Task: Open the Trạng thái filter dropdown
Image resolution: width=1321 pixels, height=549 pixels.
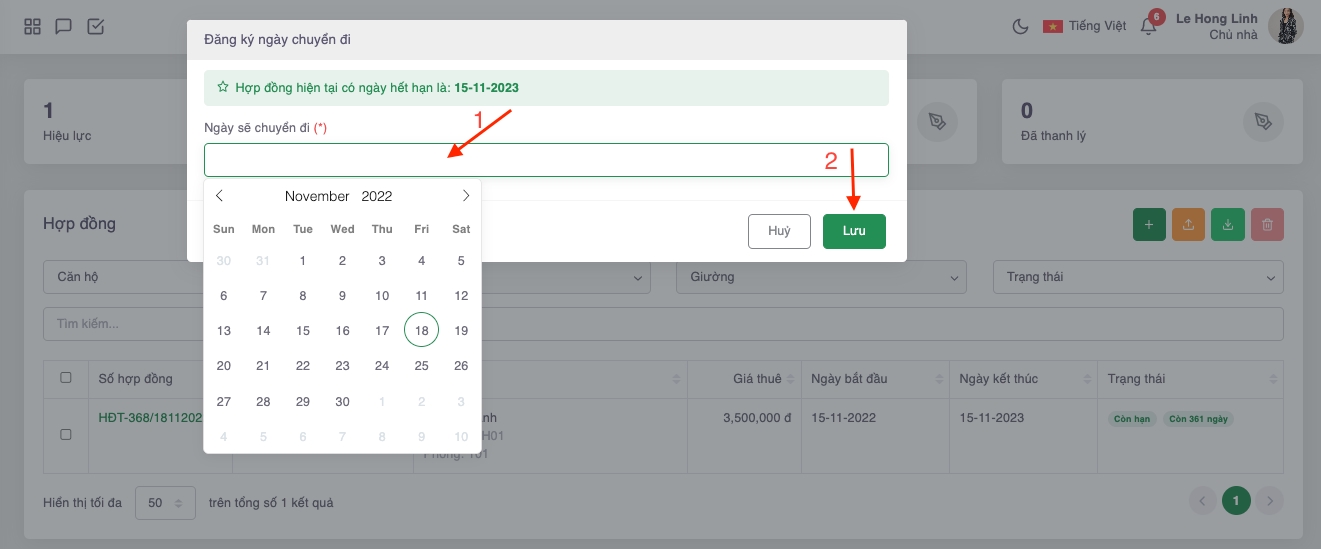Action: [1137, 277]
